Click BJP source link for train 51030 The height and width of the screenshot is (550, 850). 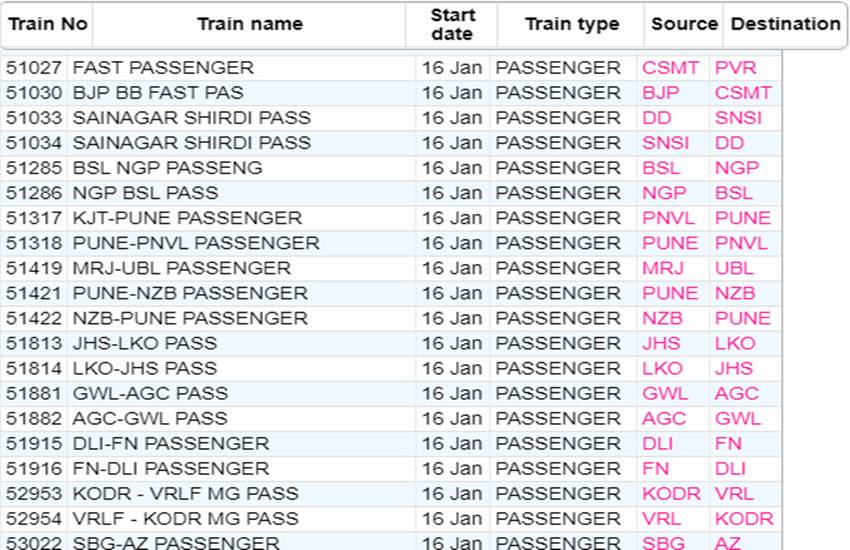pos(660,93)
